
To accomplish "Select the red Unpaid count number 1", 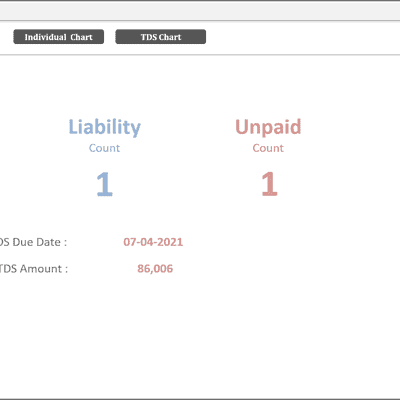I will [269, 184].
